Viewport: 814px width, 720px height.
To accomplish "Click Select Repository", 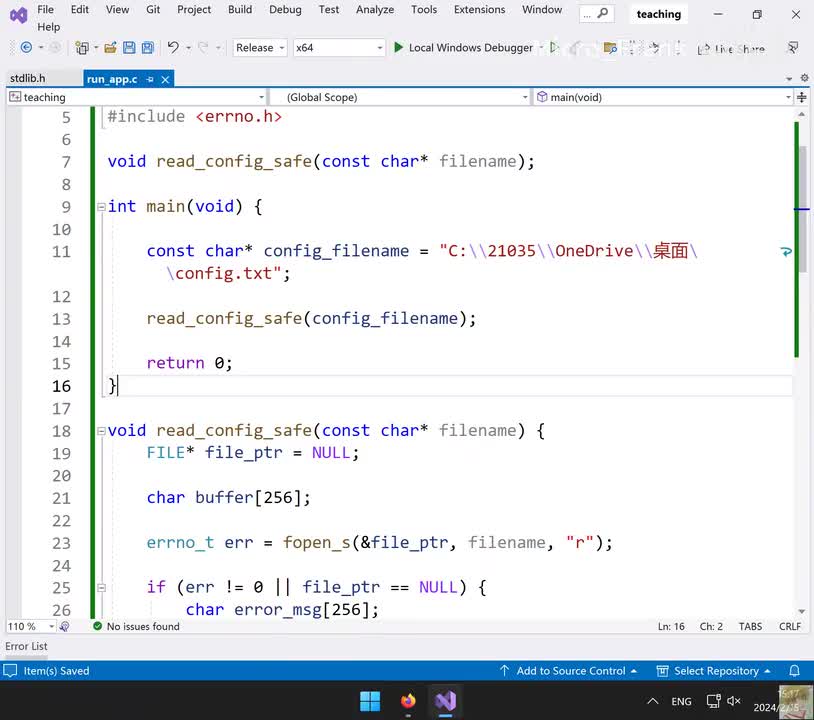I will 713,671.
